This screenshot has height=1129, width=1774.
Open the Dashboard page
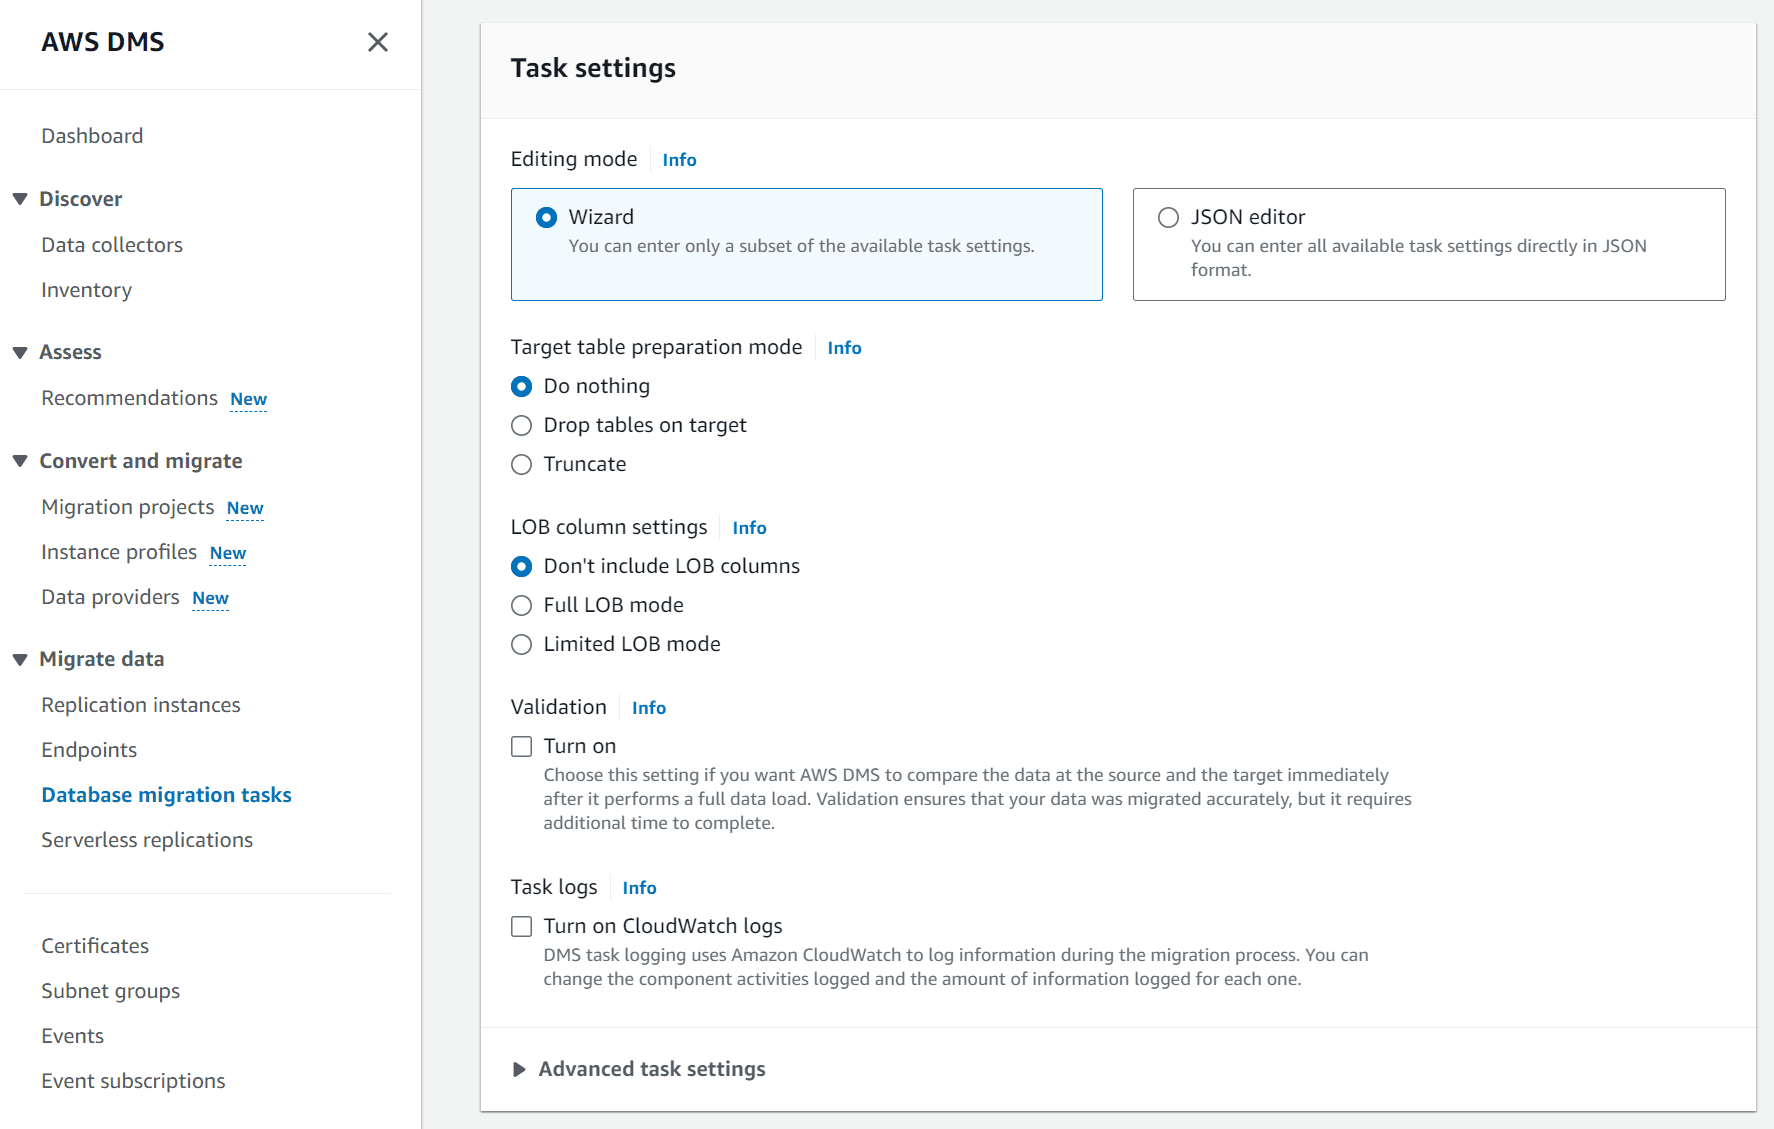(92, 135)
